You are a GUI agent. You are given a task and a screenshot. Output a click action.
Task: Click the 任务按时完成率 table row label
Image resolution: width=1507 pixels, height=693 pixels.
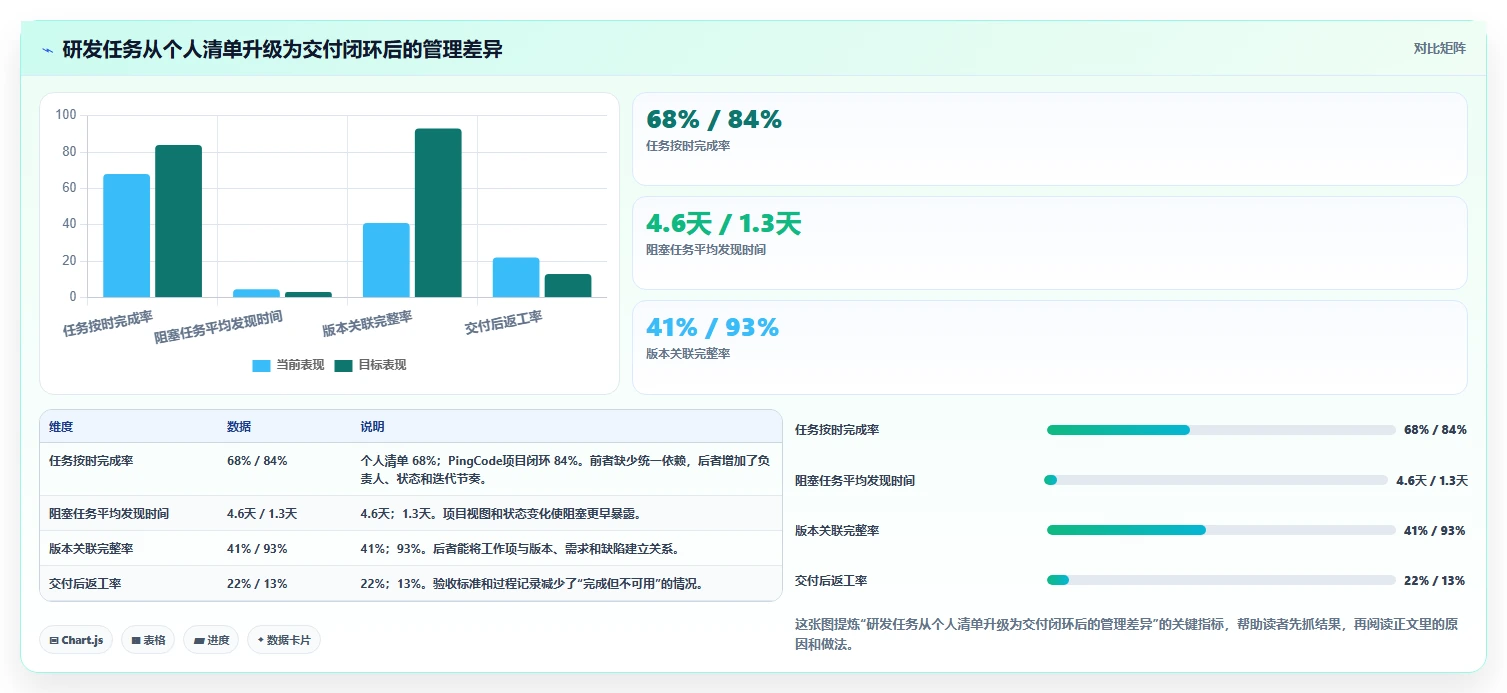coord(91,461)
